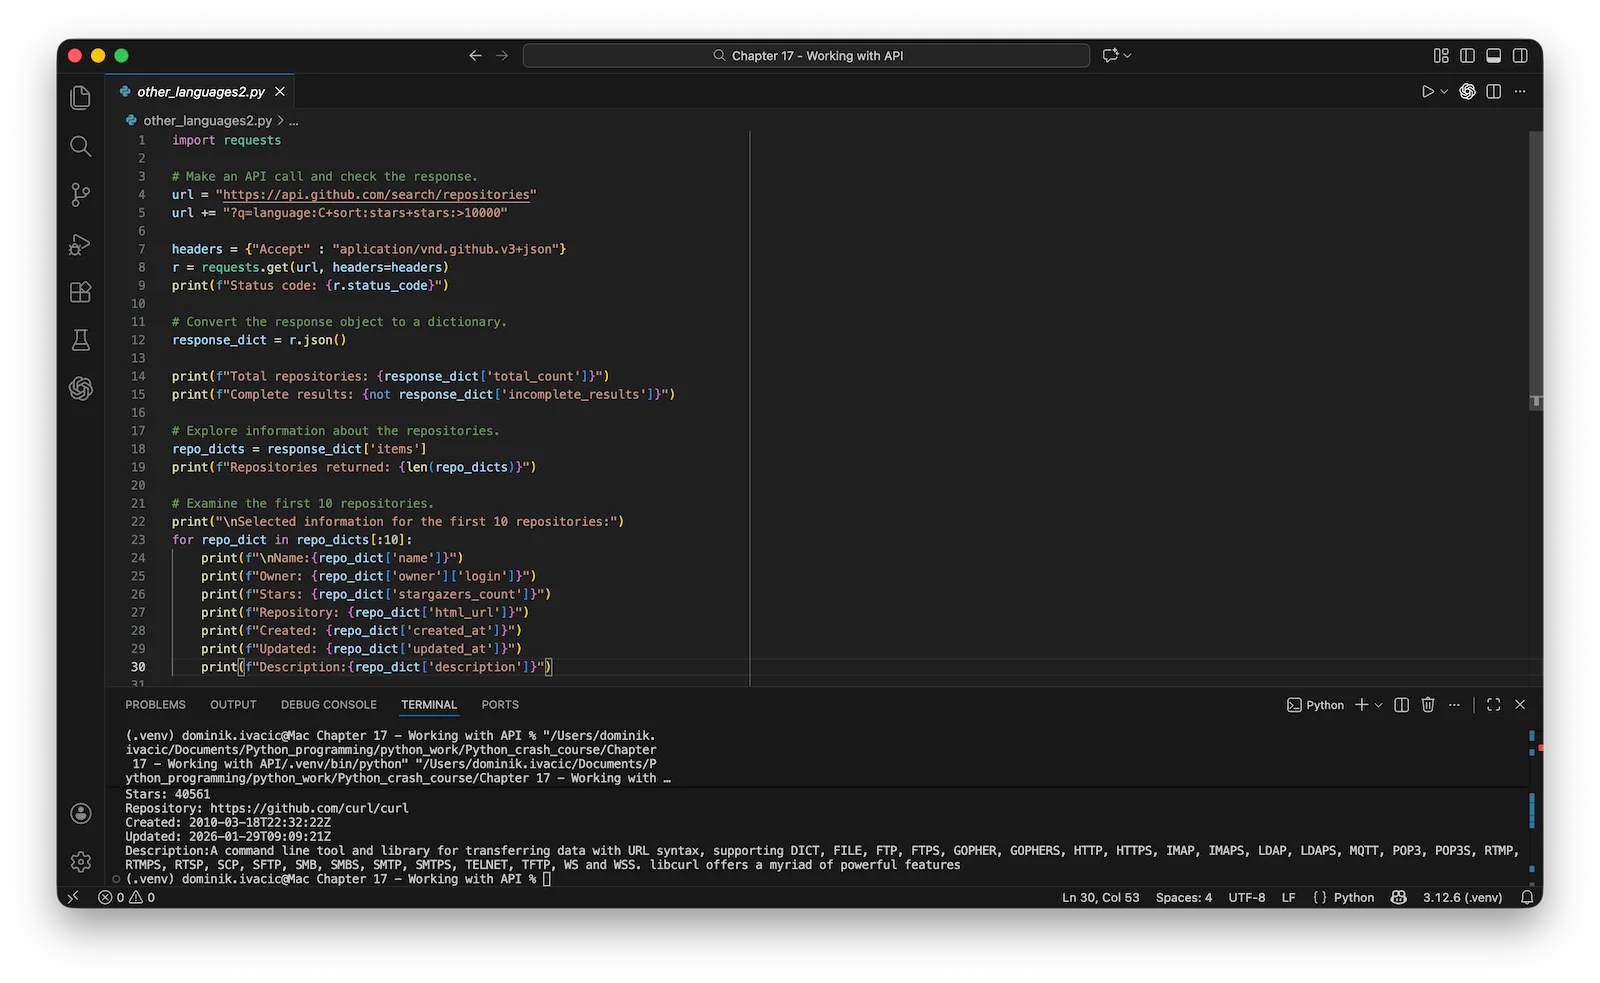Viewport: 1600px width, 983px height.
Task: Click the Copilot status icon
Action: pos(1399,897)
